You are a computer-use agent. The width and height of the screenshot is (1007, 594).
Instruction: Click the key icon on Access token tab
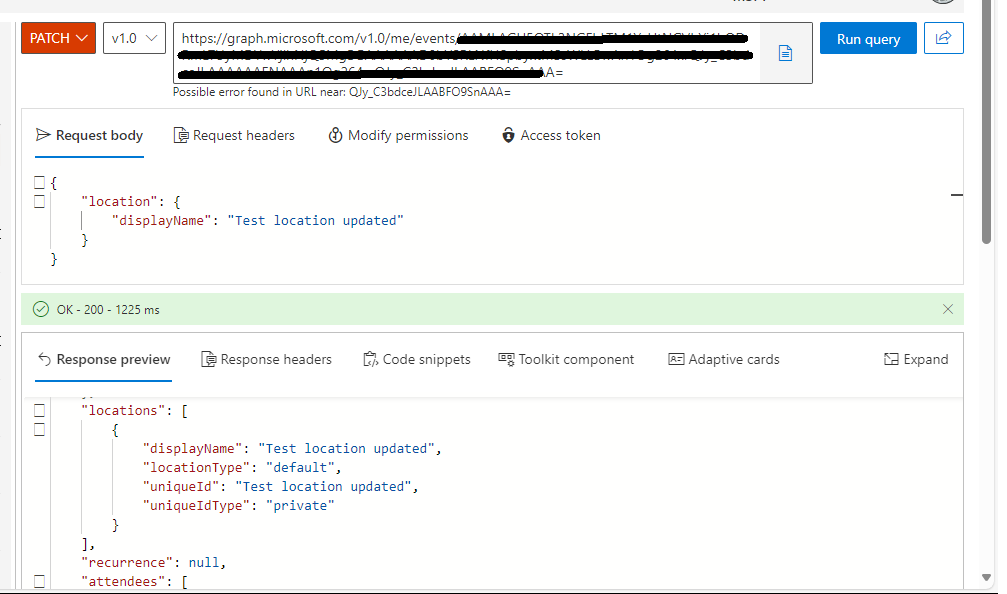(x=510, y=135)
